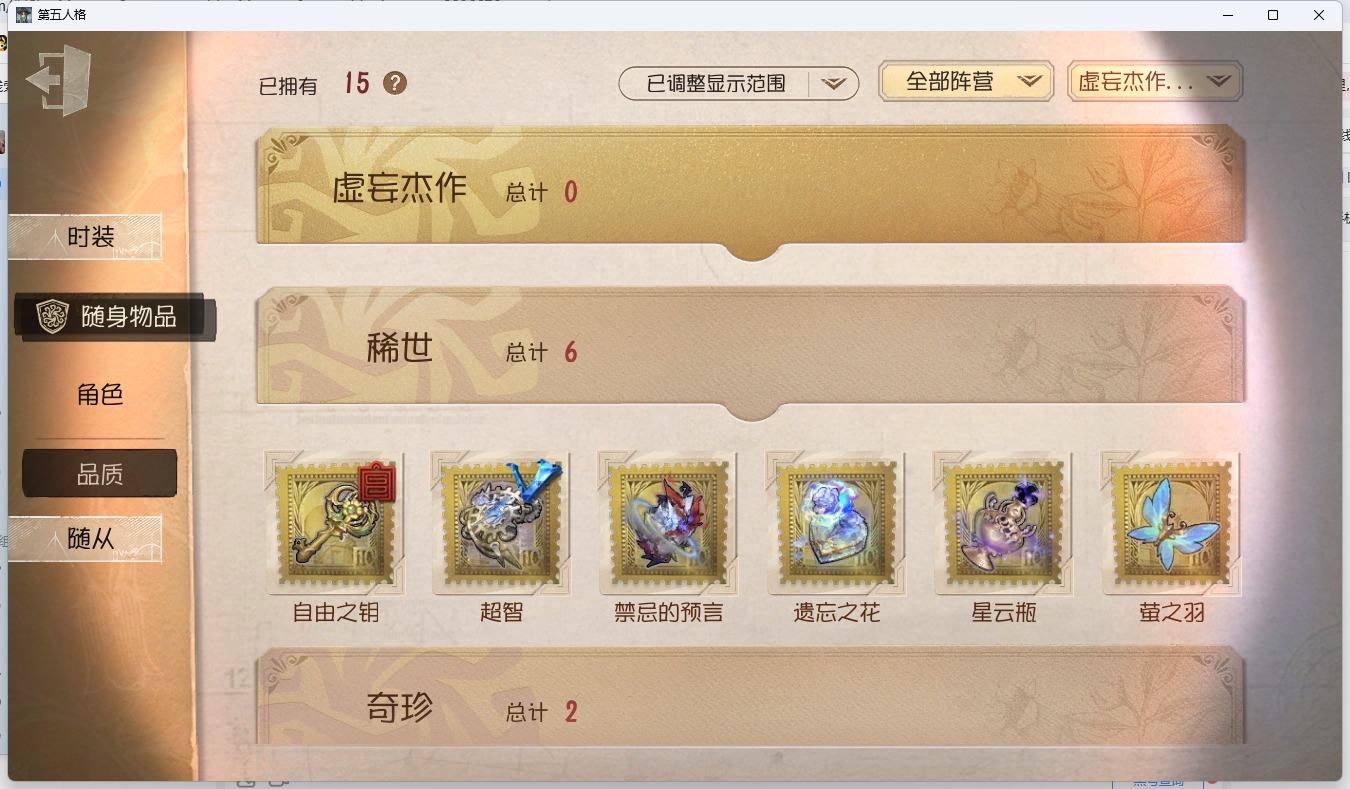Select the 星云瓶 accessory
Image resolution: width=1350 pixels, height=789 pixels.
coord(1003,524)
